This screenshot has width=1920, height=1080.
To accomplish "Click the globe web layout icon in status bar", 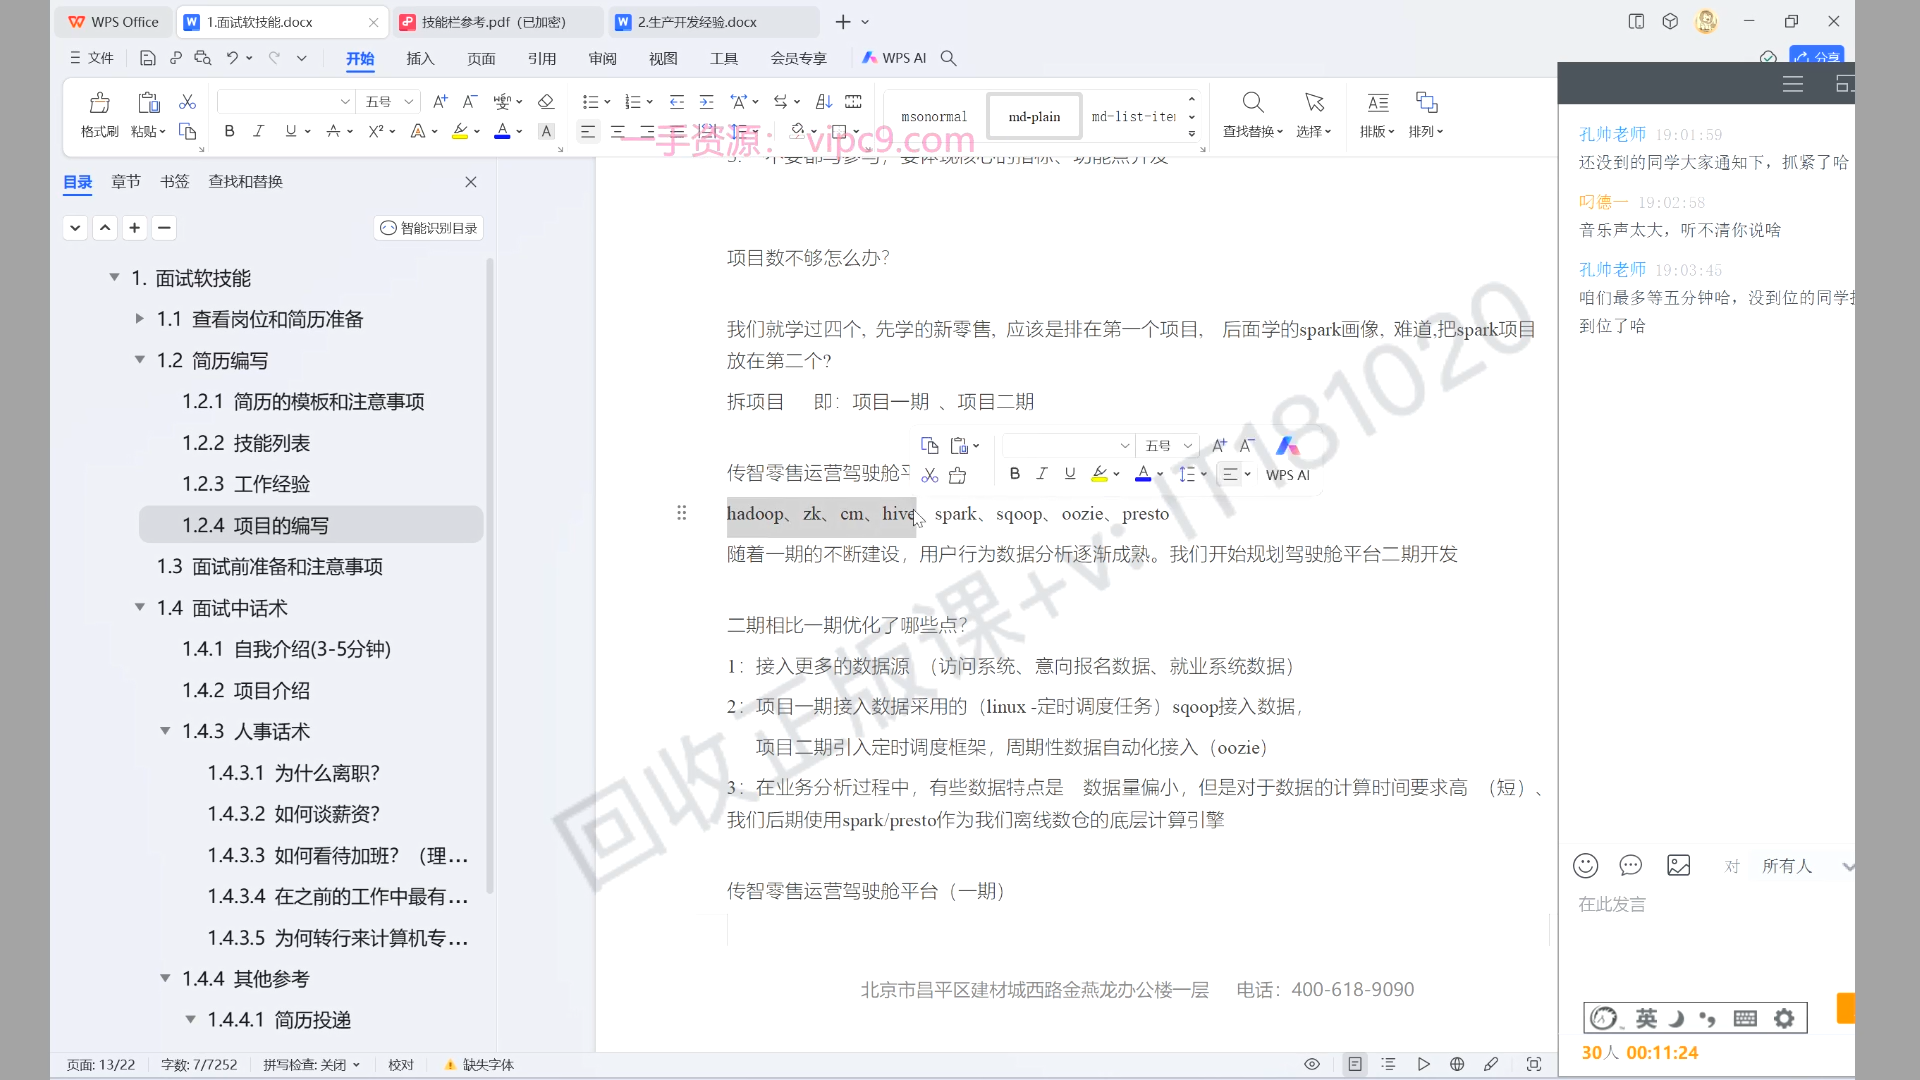I will (1457, 1064).
